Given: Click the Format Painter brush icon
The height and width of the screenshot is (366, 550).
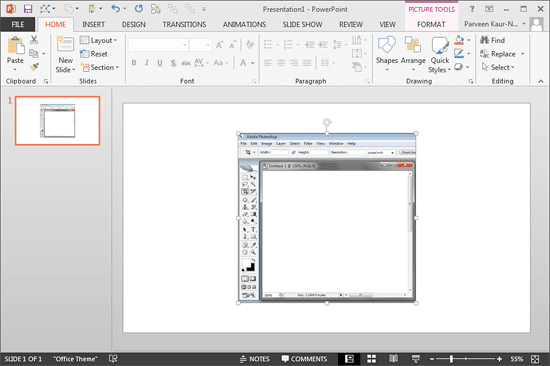Looking at the screenshot, I should [x=34, y=67].
